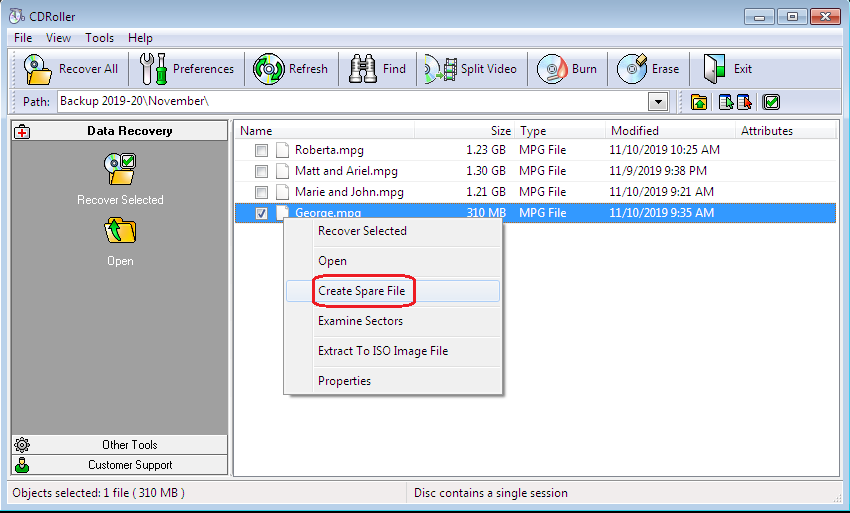Sort by the Attributes column header
The width and height of the screenshot is (850, 513).
pyautogui.click(x=785, y=131)
